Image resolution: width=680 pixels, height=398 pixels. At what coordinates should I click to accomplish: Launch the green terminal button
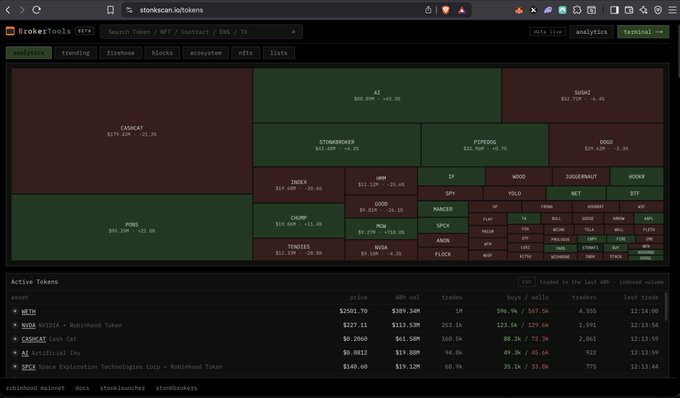tap(643, 32)
